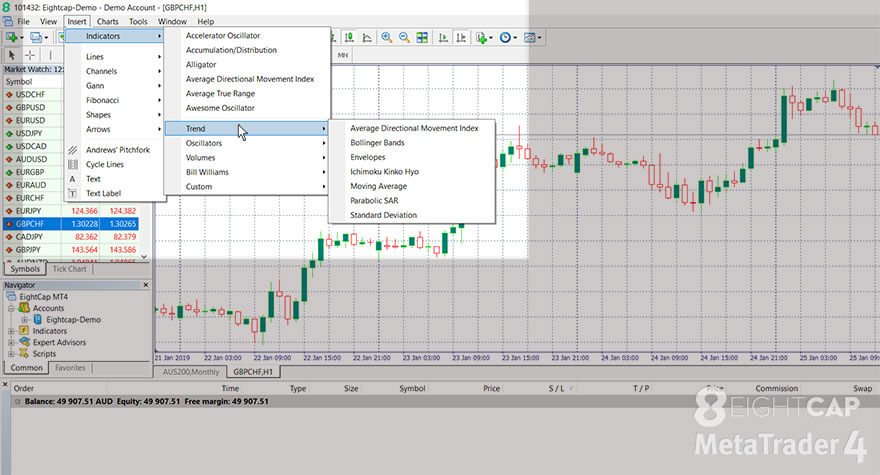Switch to Symbols tab in Market Watch

tap(25, 269)
